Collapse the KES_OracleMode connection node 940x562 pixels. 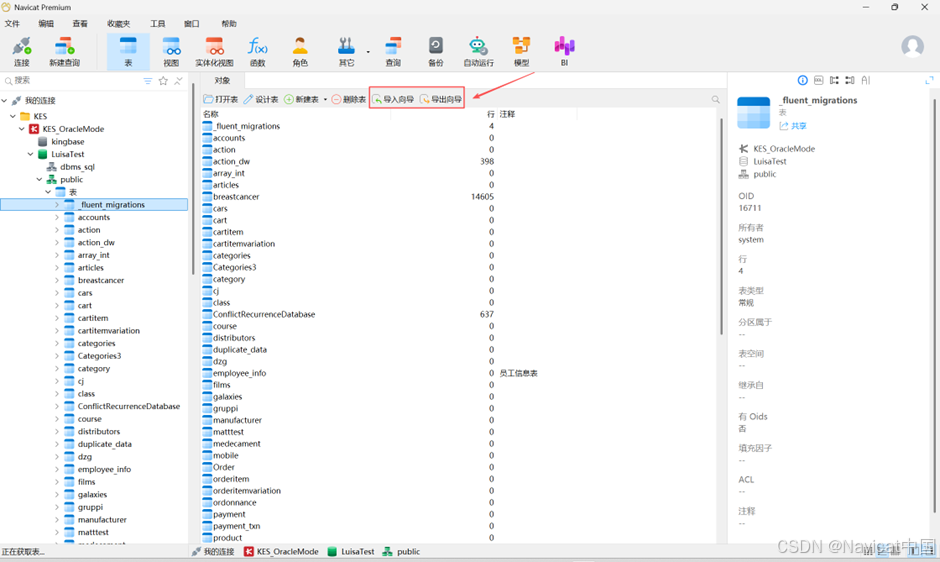(22, 129)
